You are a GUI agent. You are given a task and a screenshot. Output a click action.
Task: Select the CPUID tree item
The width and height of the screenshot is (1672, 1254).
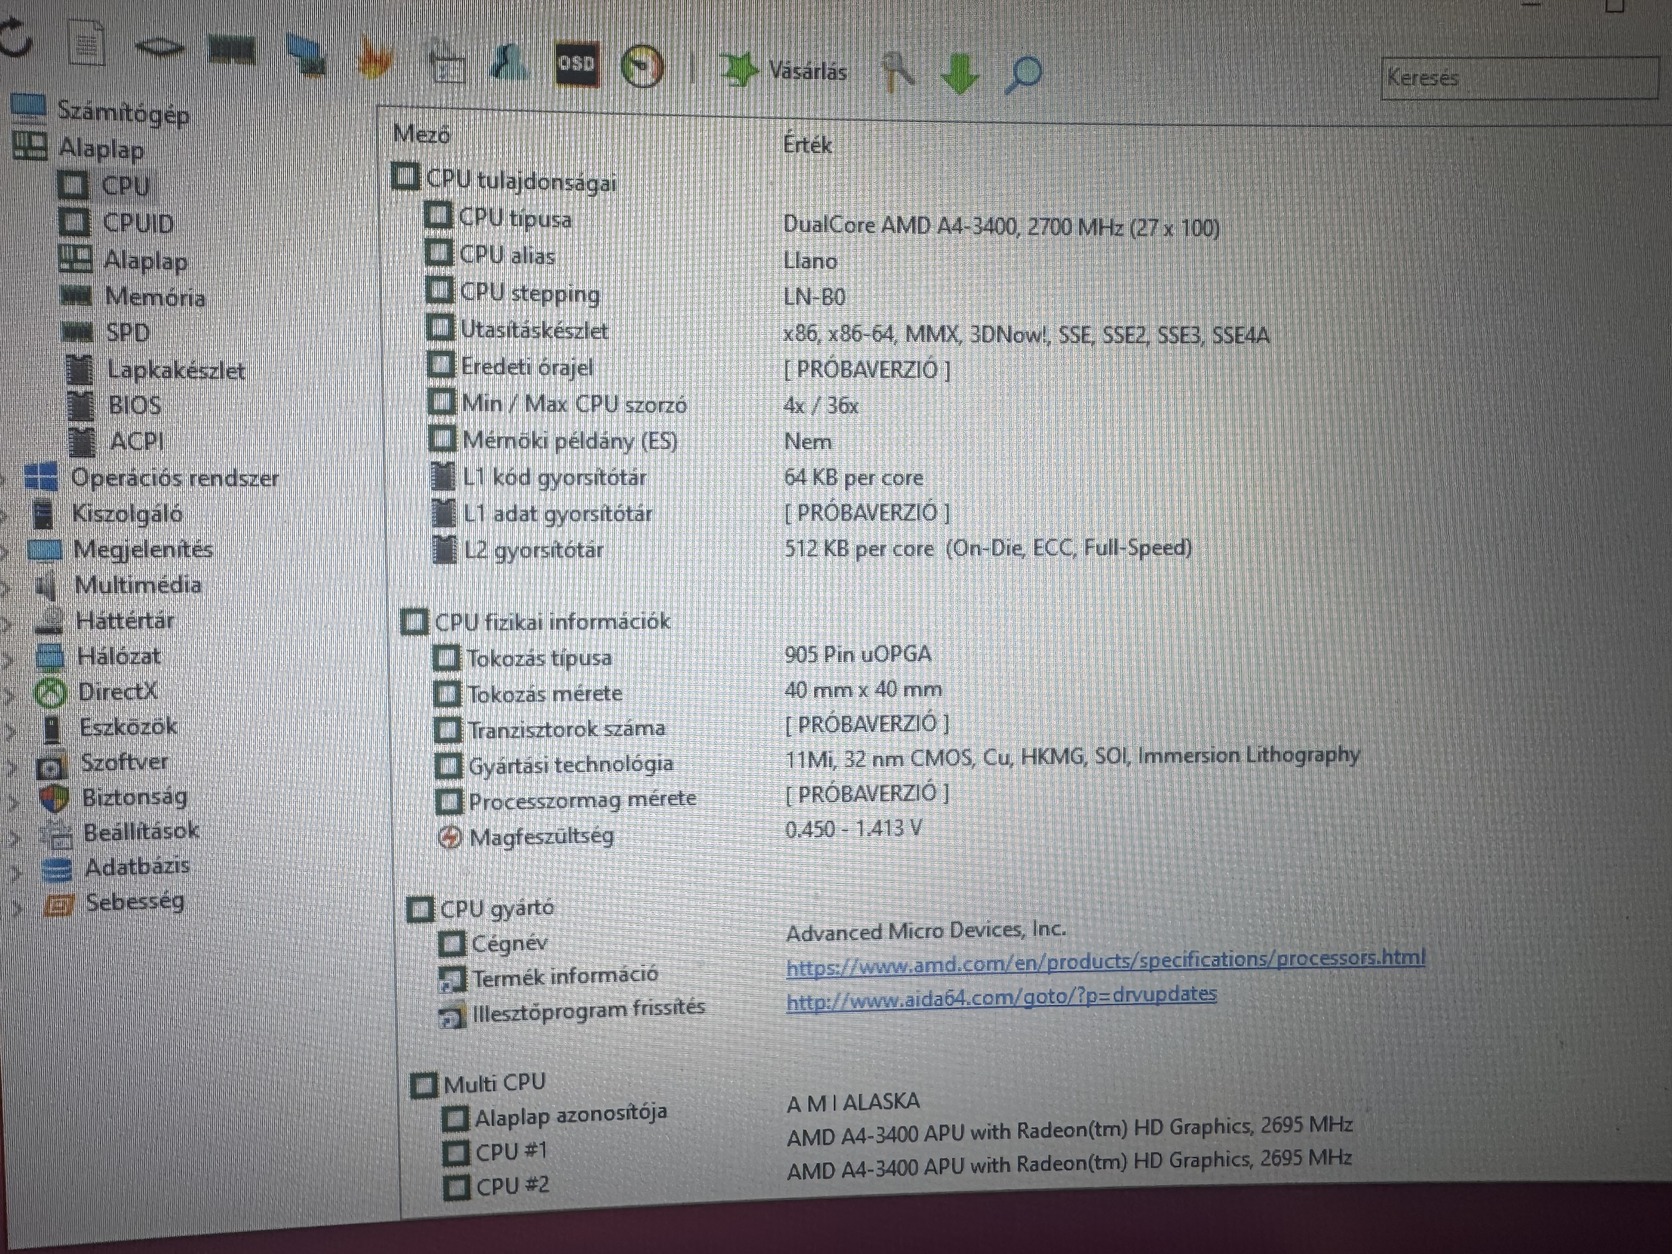pyautogui.click(x=138, y=223)
